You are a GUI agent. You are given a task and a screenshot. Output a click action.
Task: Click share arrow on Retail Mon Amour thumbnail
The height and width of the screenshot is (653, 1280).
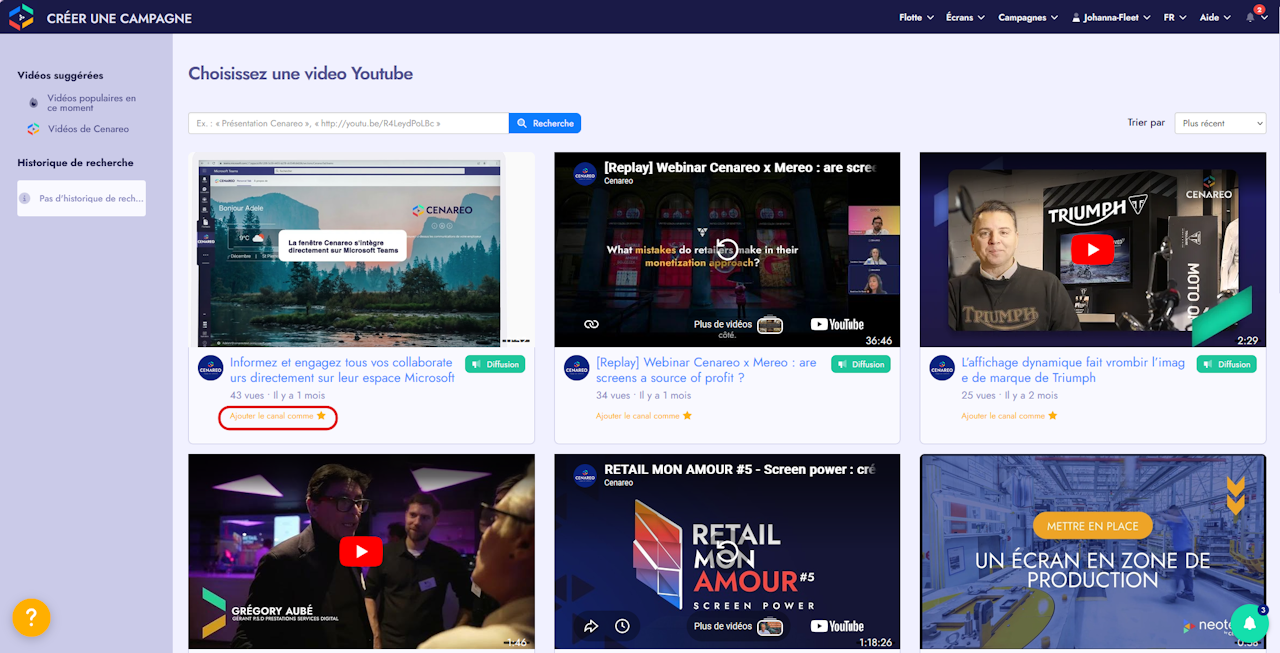(591, 626)
